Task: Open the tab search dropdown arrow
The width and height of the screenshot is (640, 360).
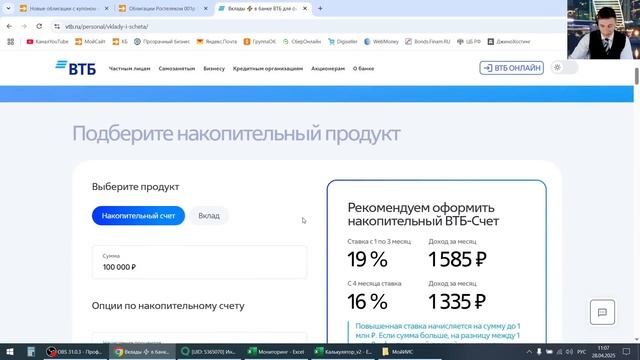Action: click(8, 8)
